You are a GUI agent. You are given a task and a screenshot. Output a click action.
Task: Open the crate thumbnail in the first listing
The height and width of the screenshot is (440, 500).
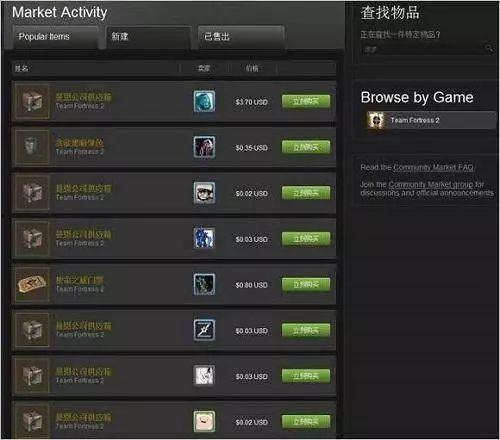coord(32,101)
